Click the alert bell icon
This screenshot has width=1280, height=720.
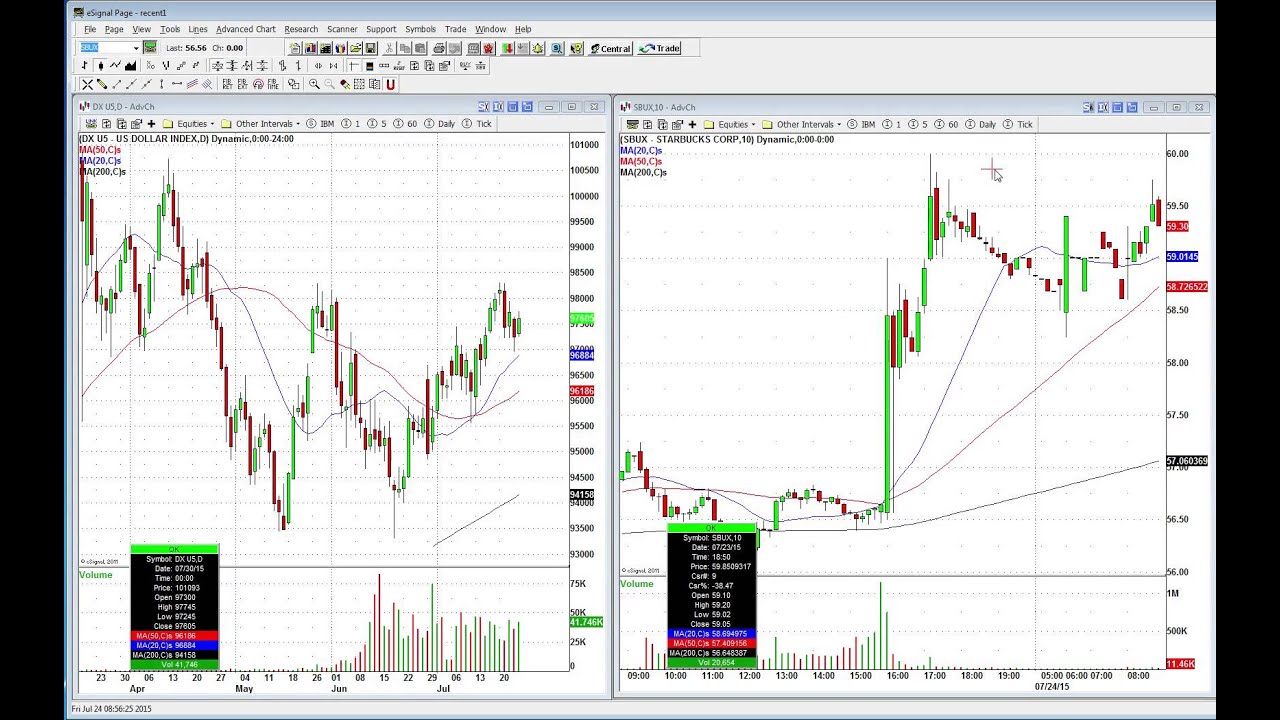coord(538,48)
